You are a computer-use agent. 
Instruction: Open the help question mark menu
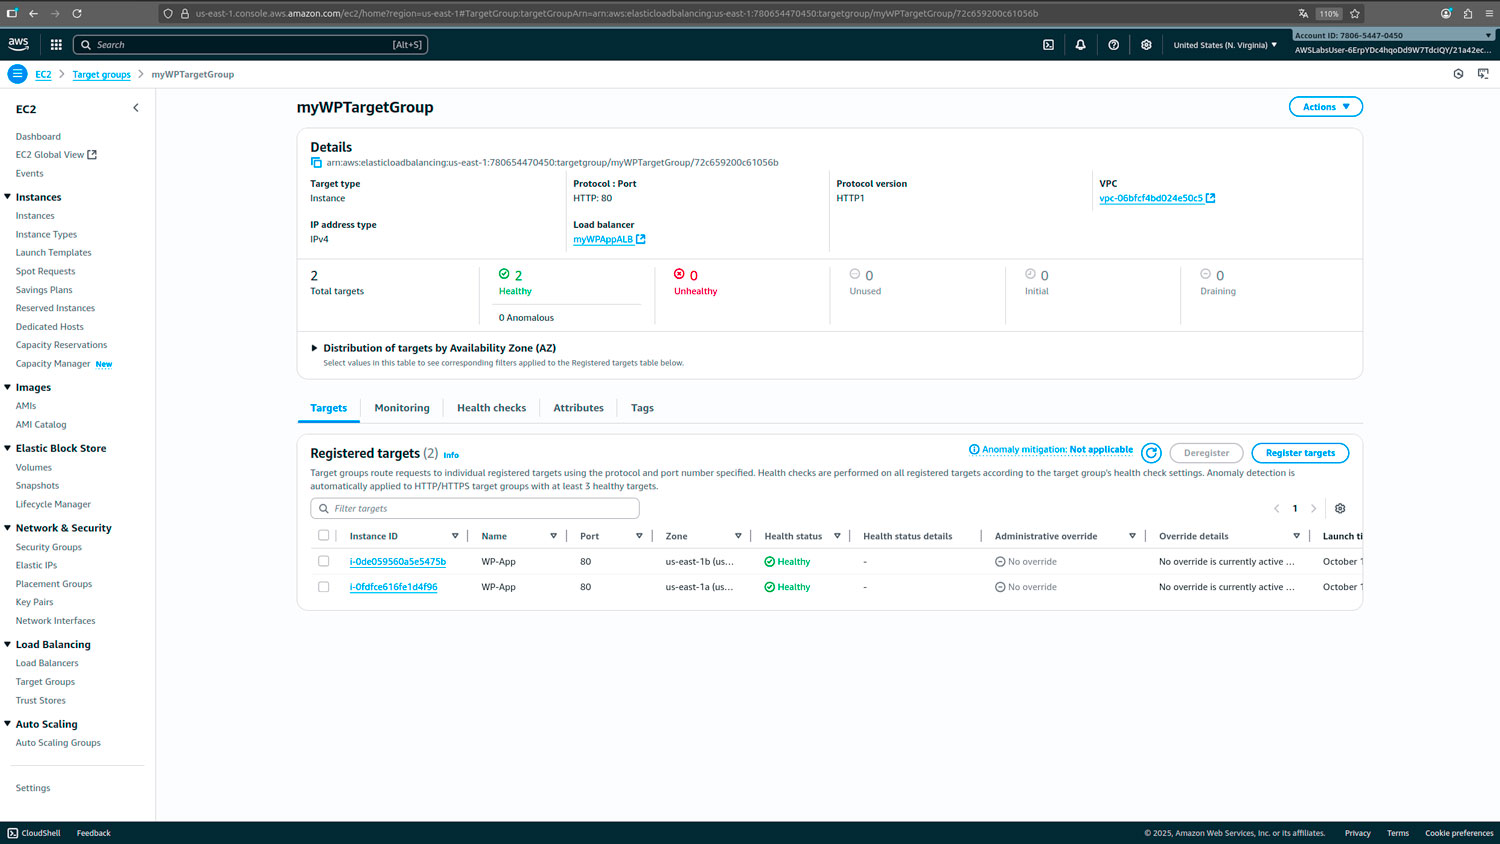[1113, 45]
